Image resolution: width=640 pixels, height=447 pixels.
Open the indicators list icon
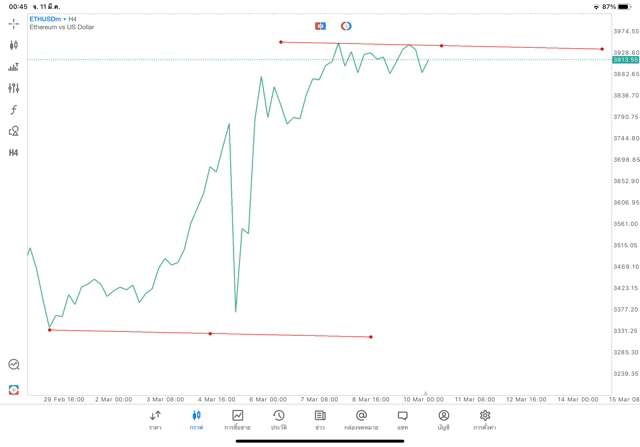click(x=13, y=67)
